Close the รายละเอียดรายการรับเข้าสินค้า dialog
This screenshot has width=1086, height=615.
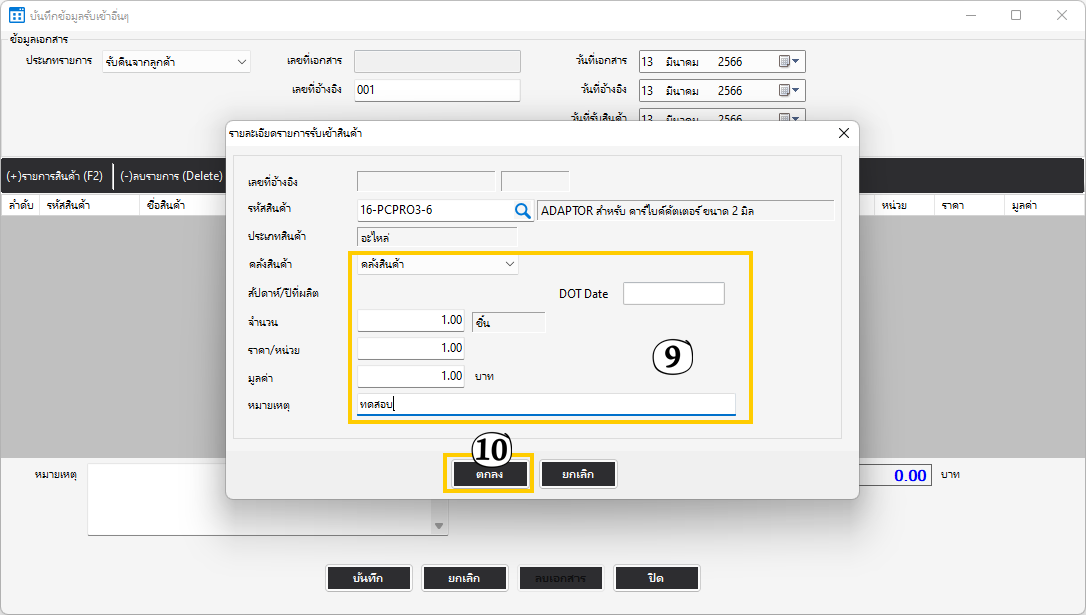click(x=843, y=133)
